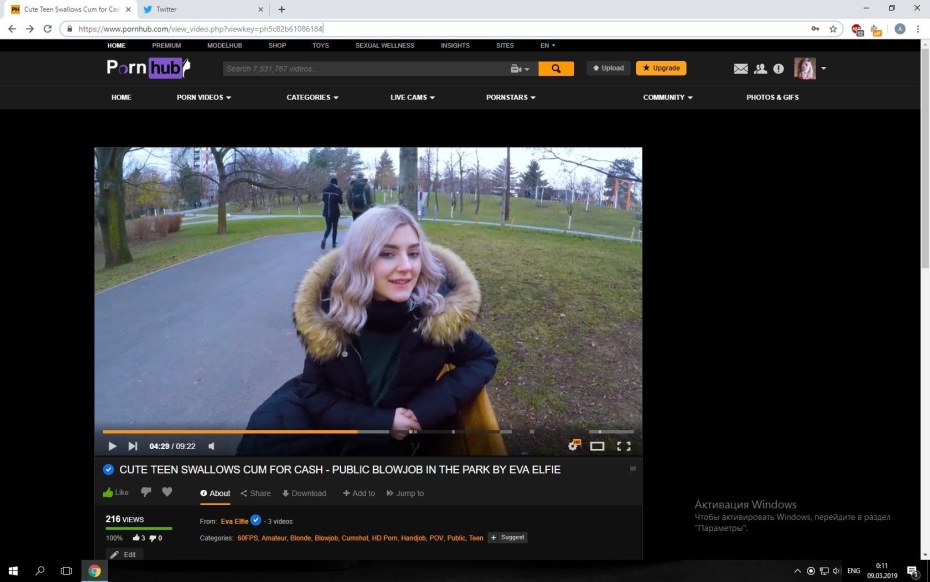Open notifications via the exclamation icon

point(779,68)
